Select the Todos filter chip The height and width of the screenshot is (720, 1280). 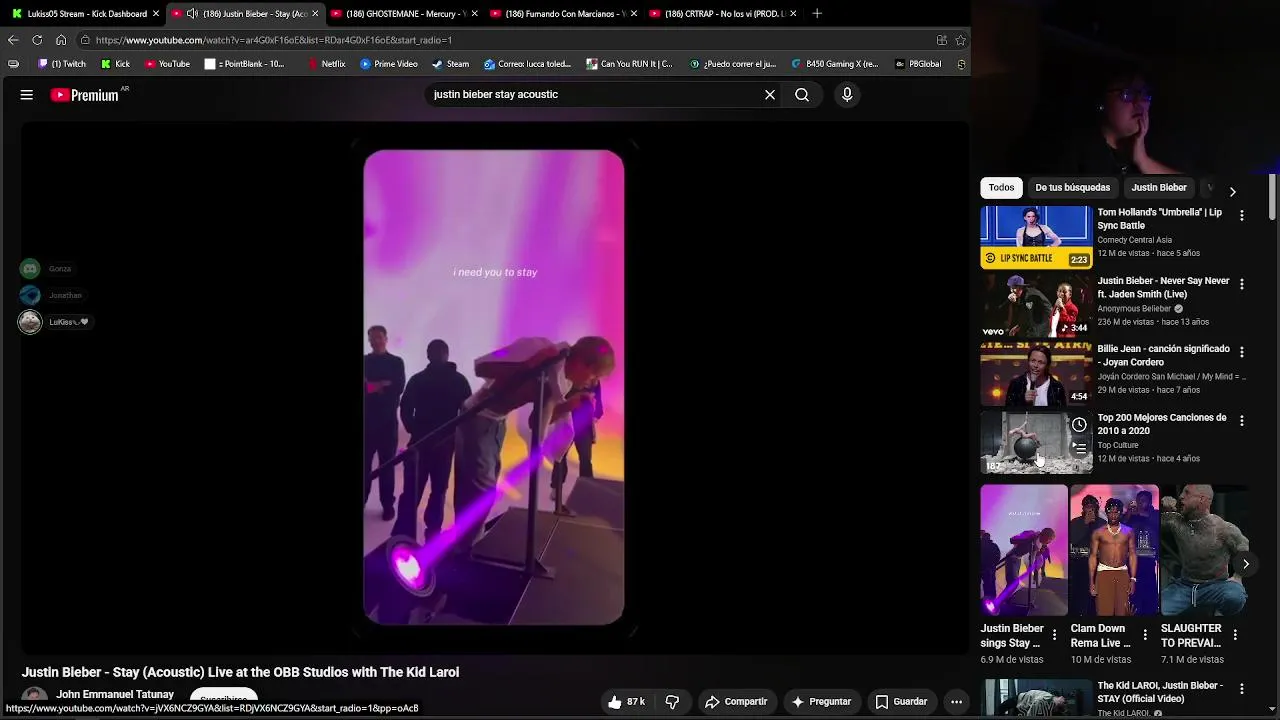(x=1001, y=188)
